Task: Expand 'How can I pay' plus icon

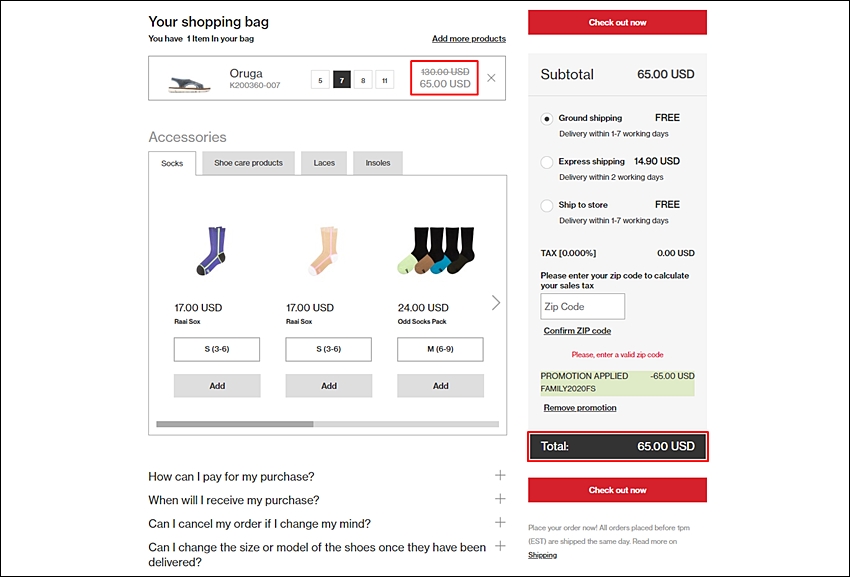Action: (x=500, y=476)
